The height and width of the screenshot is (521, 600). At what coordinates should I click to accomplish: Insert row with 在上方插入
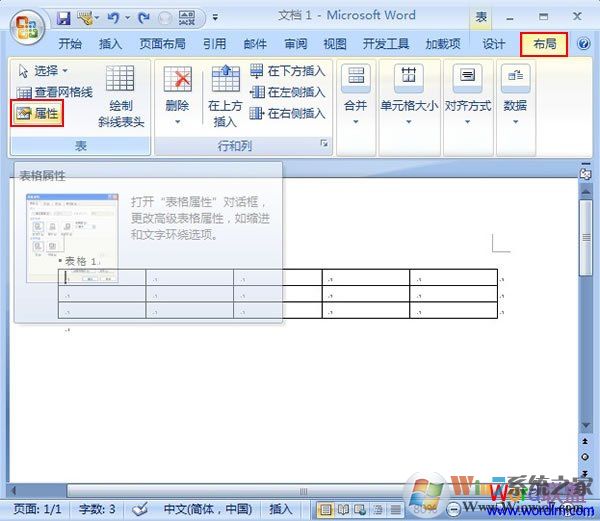click(225, 96)
